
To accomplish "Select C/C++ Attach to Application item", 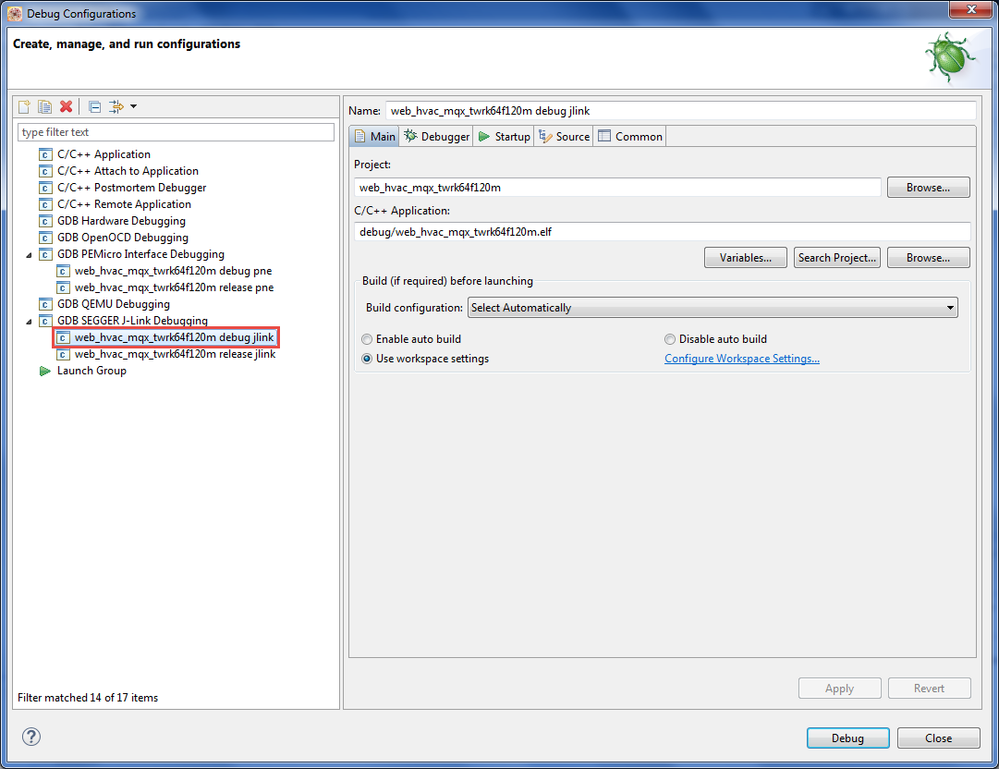I will click(127, 171).
